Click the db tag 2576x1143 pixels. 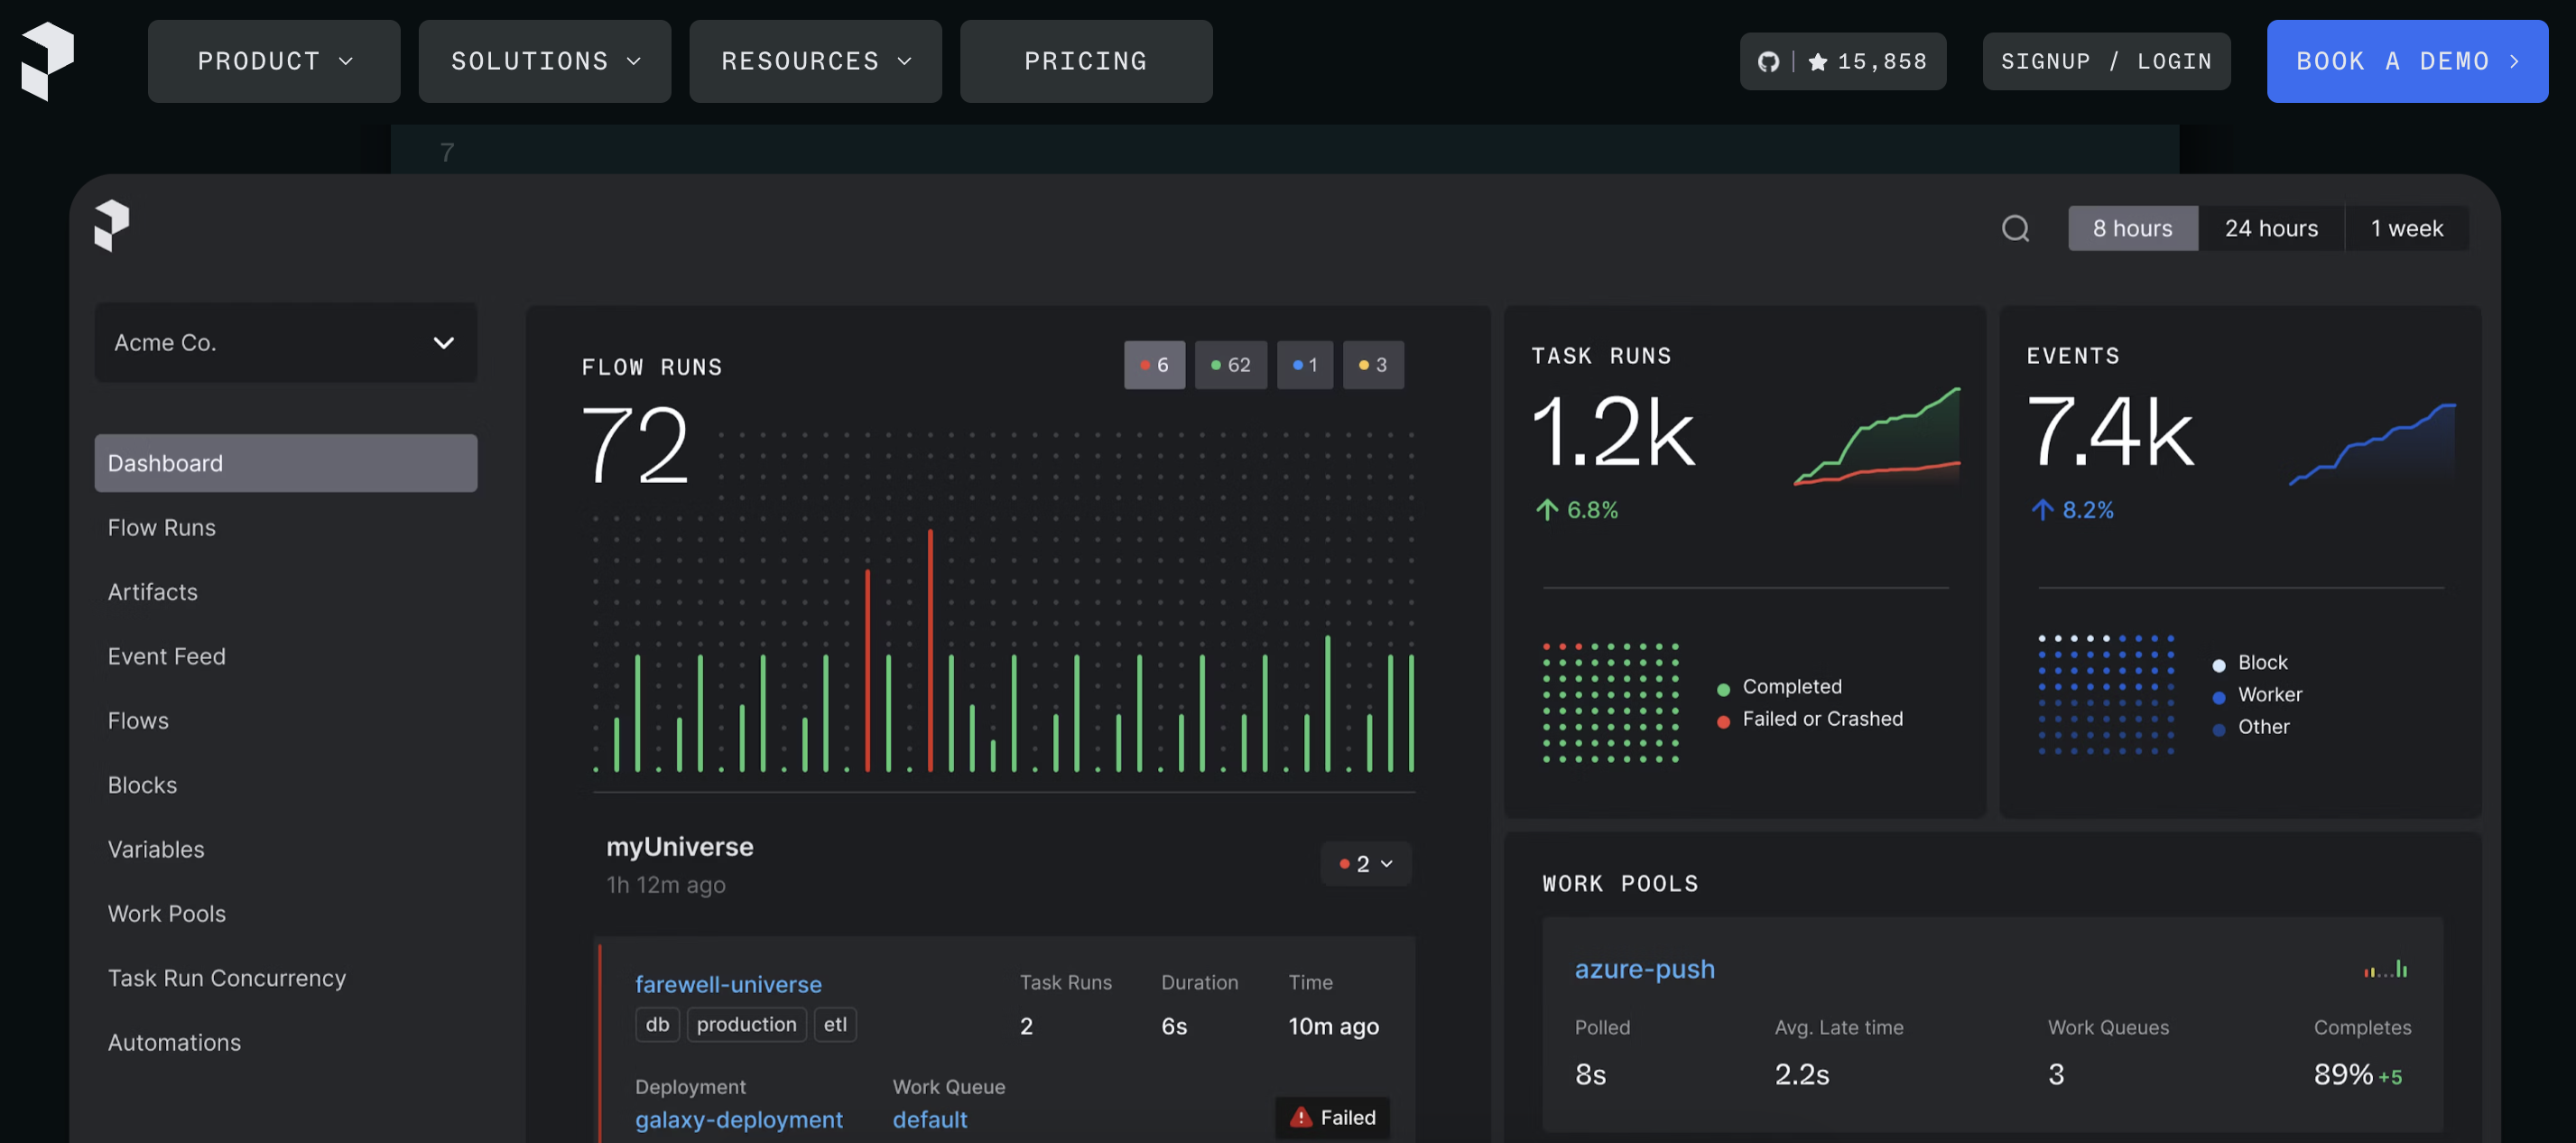pyautogui.click(x=657, y=1025)
